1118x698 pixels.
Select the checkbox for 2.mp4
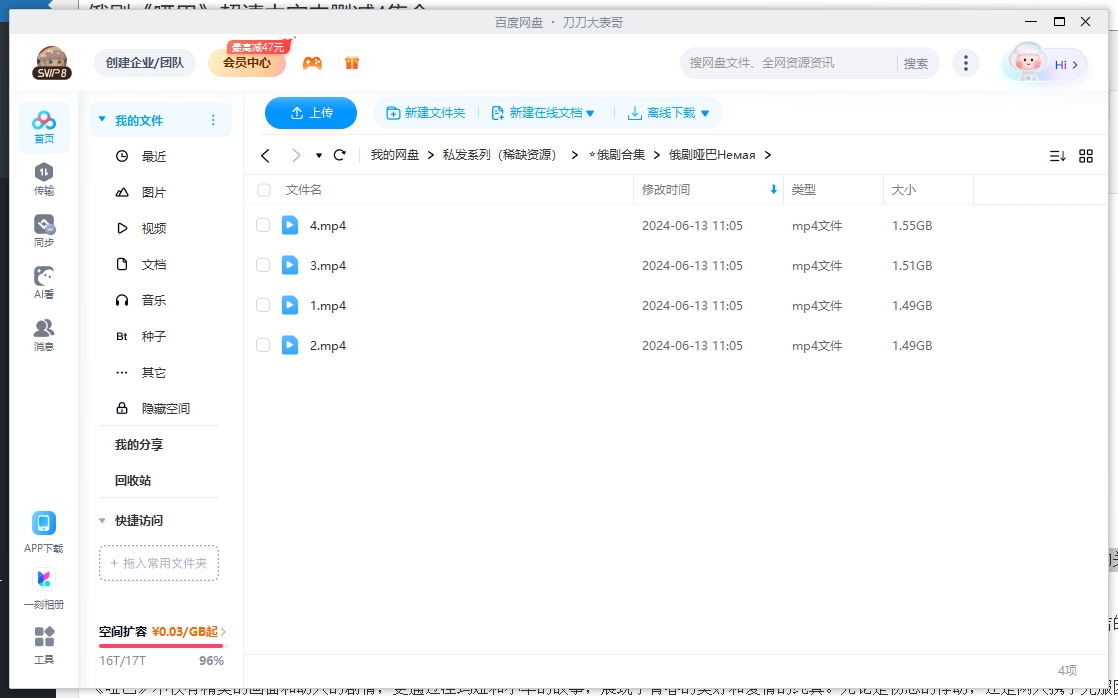coord(263,345)
